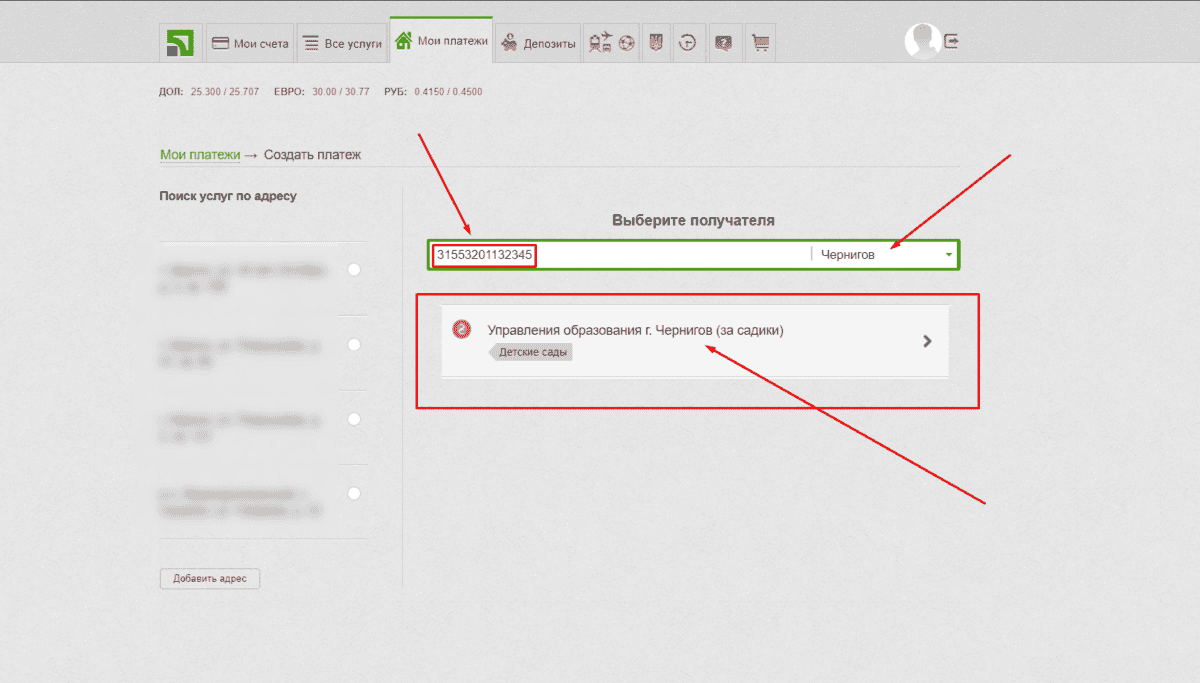Open the shopping cart icon

coord(760,43)
